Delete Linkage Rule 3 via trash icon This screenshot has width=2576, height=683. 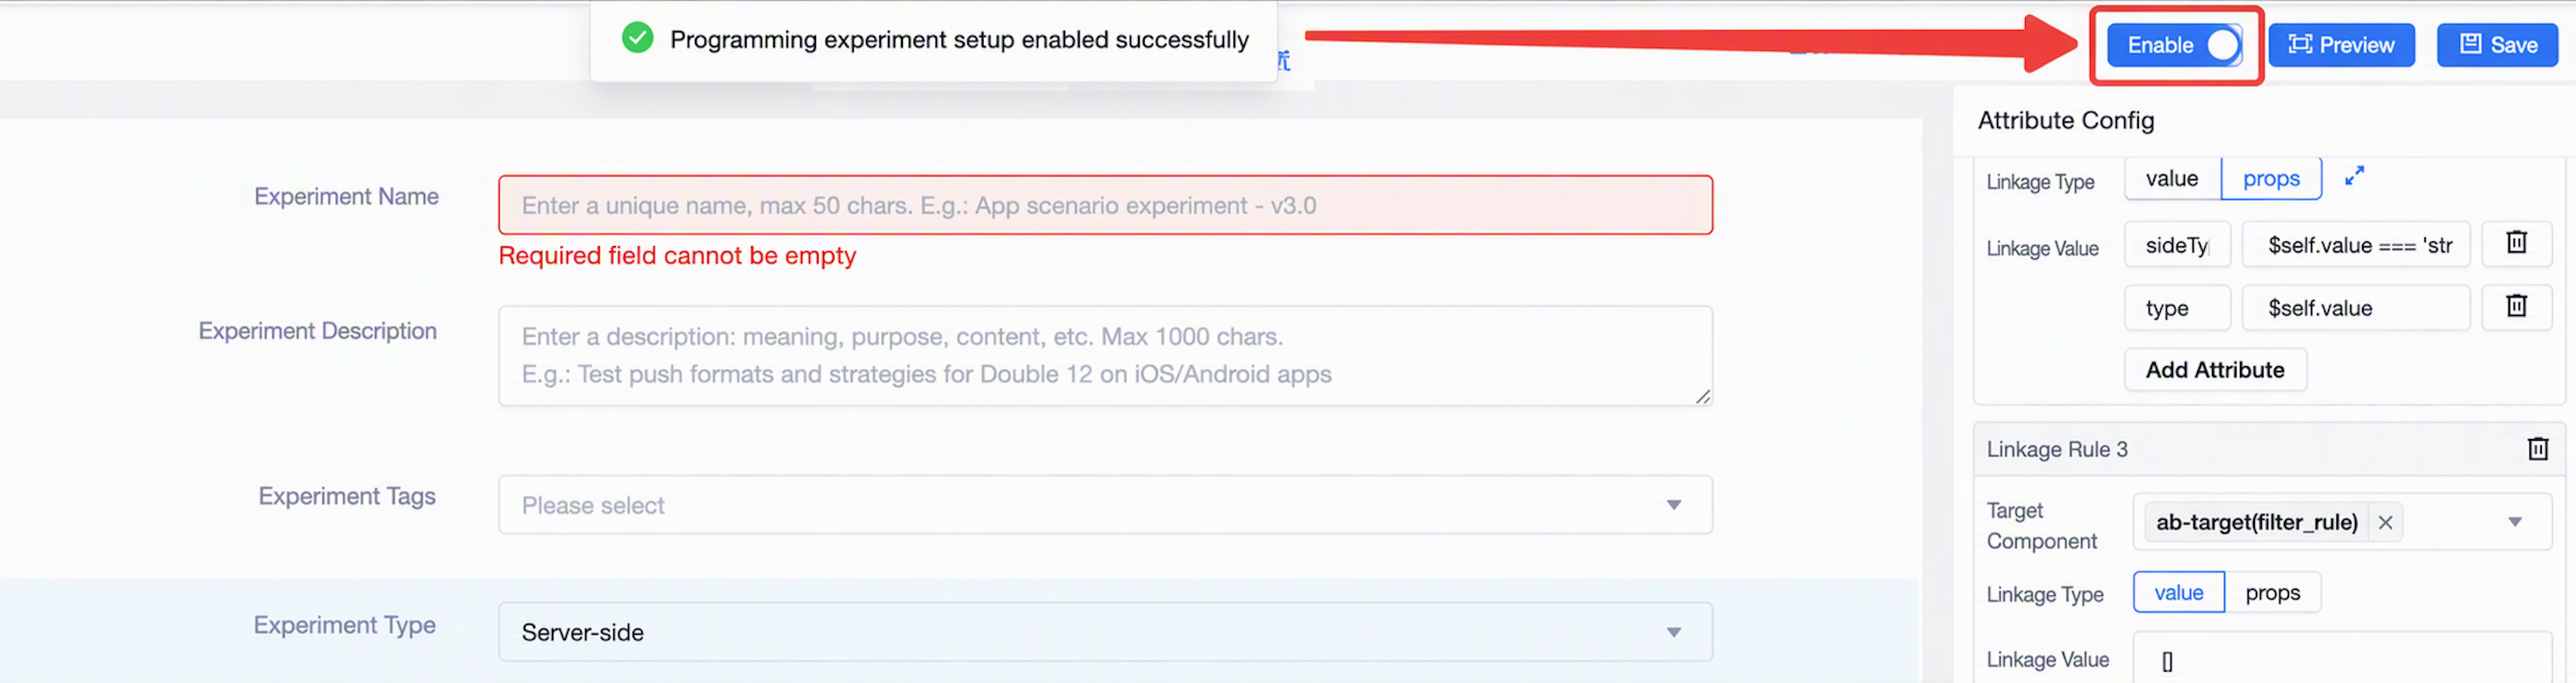click(2537, 449)
